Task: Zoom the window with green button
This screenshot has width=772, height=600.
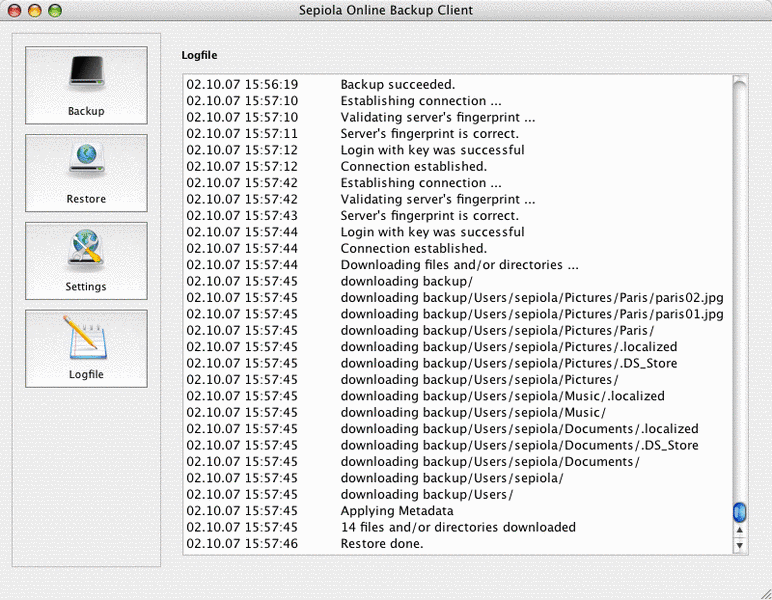Action: 55,10
